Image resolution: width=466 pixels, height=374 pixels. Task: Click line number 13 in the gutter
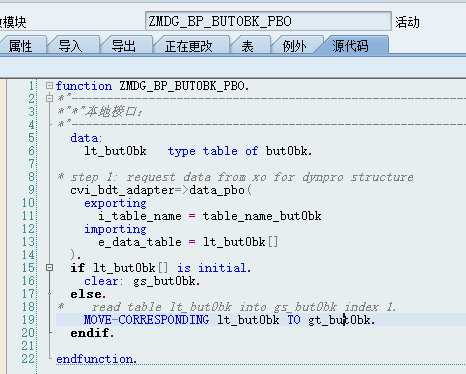point(28,242)
